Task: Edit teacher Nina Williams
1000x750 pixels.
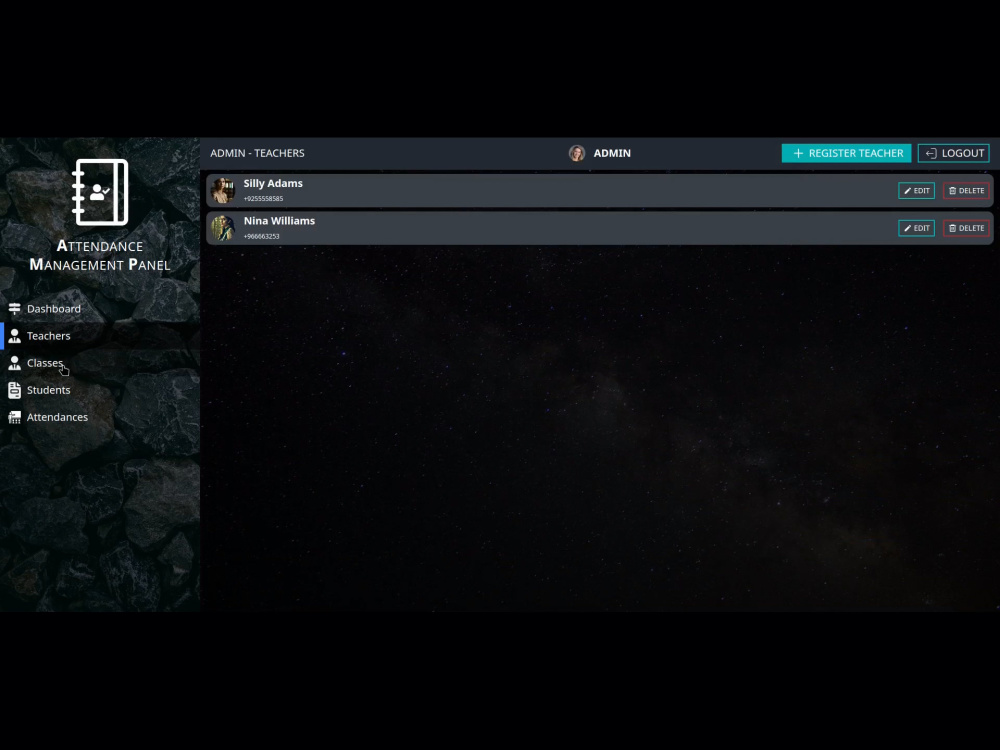Action: (x=916, y=228)
